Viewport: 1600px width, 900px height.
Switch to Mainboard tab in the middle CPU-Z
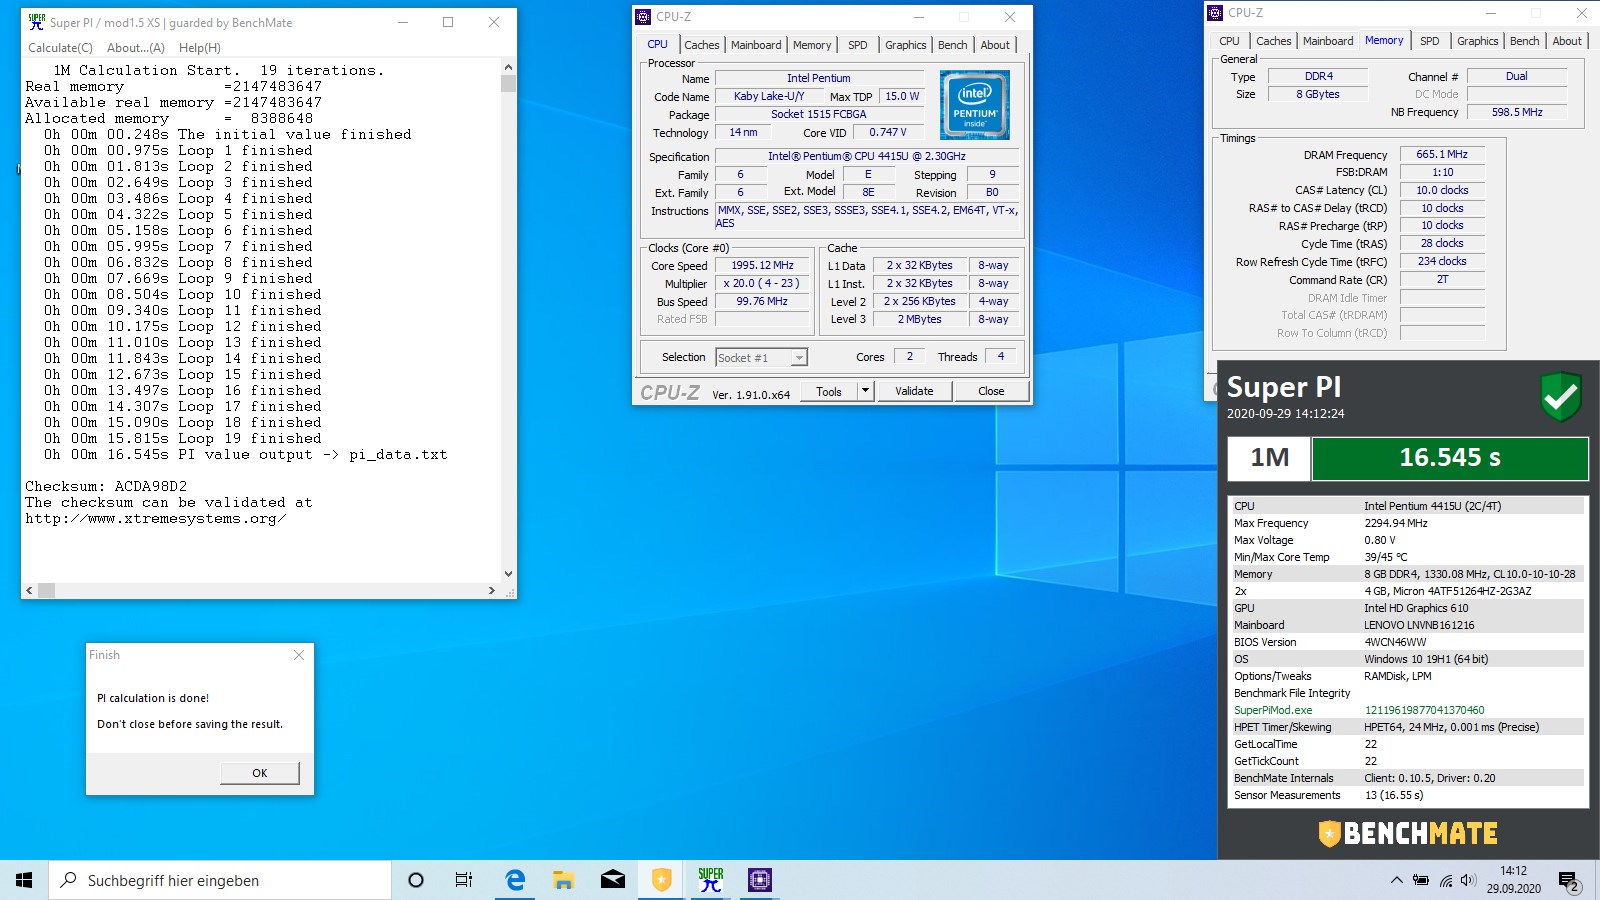756,45
